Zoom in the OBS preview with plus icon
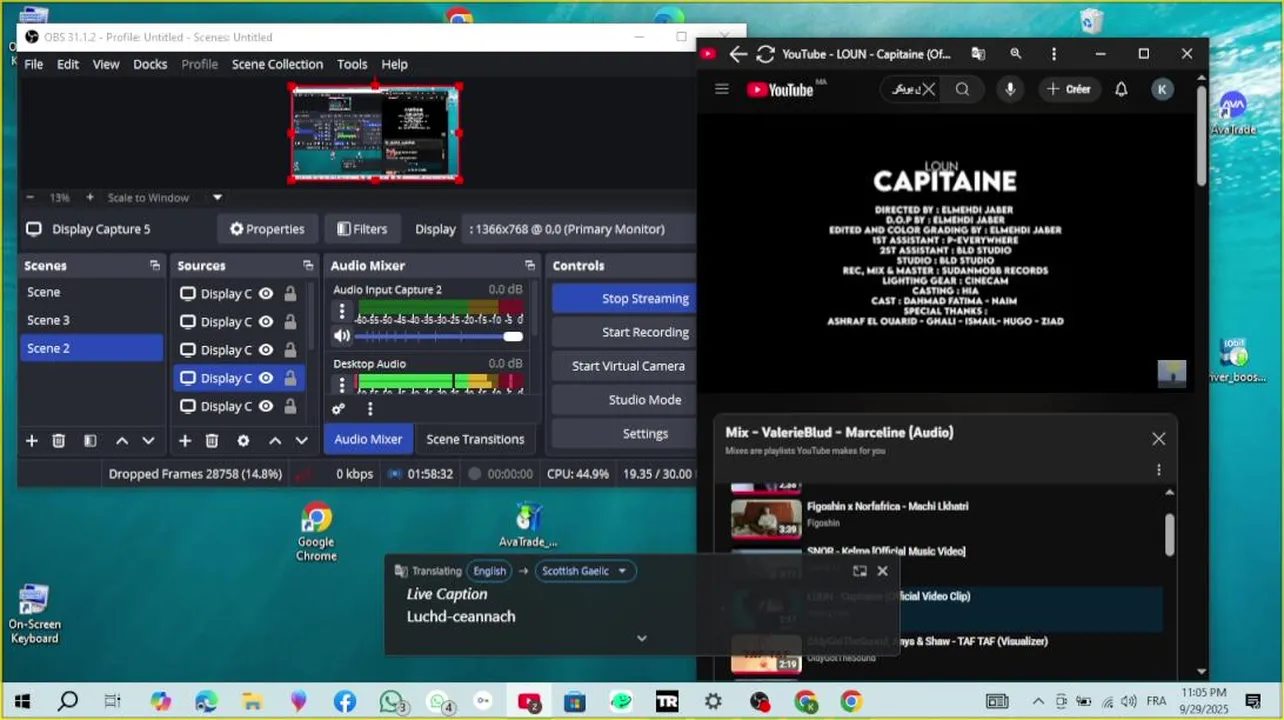 coord(90,198)
